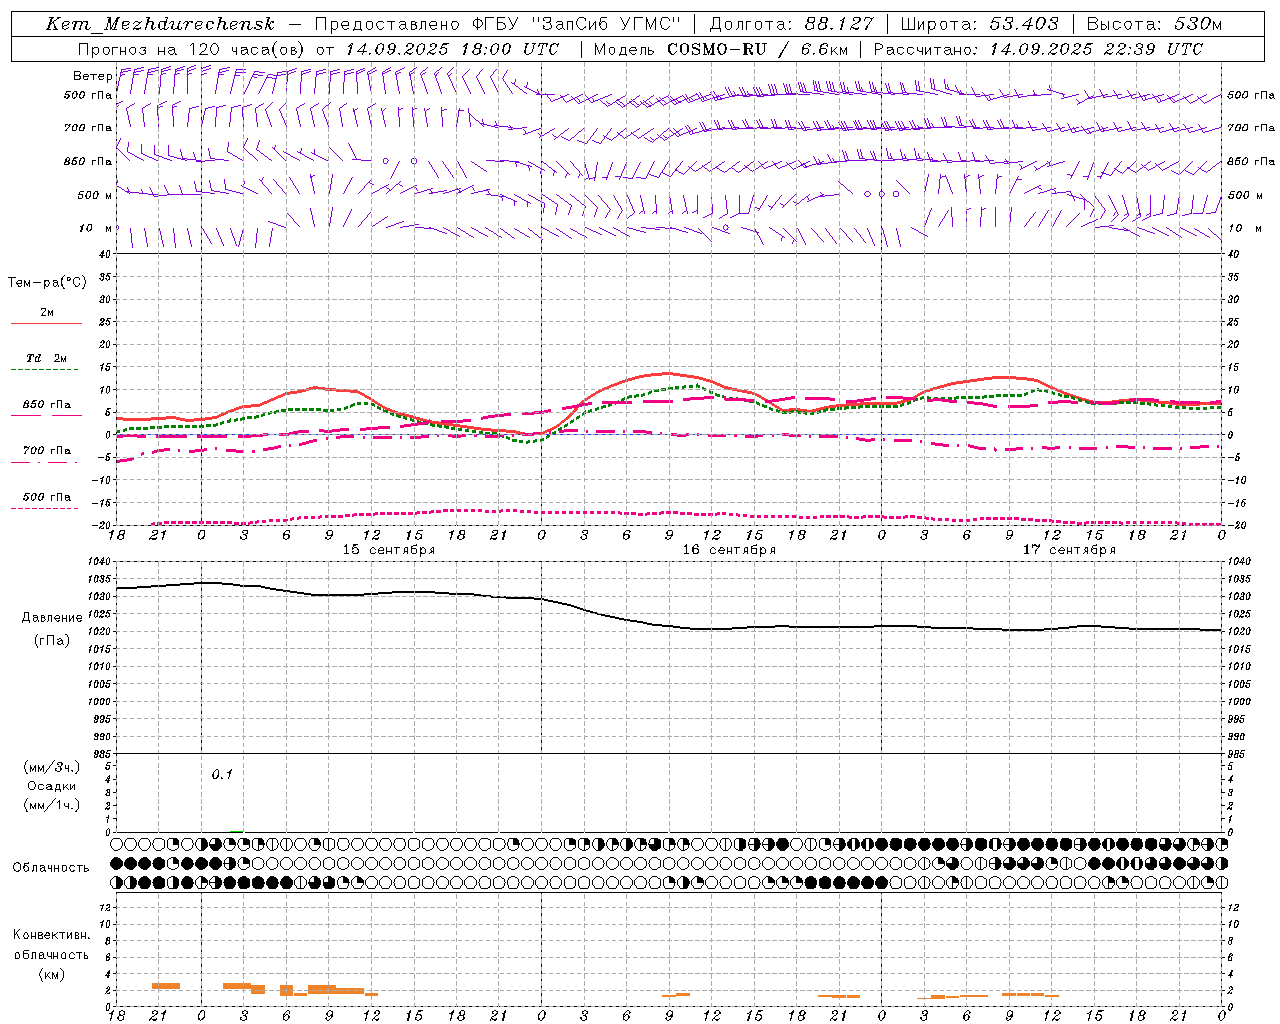Click the Kem_Mezhdurechensk station title
Image resolution: width=1280 pixels, height=1024 pixels.
point(160,24)
